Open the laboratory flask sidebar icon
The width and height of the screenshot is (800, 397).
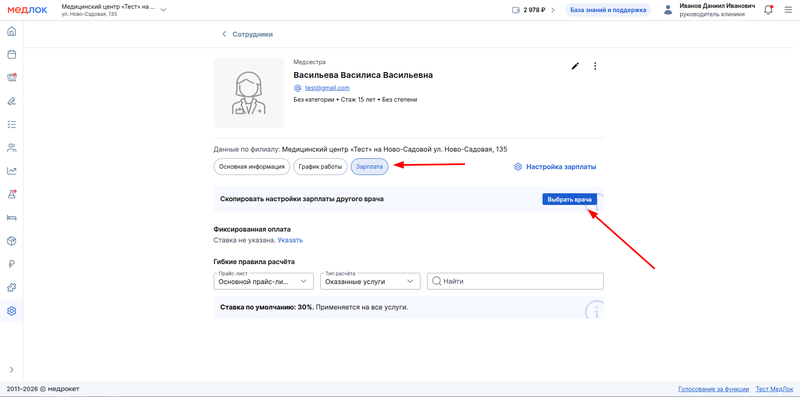click(x=11, y=194)
